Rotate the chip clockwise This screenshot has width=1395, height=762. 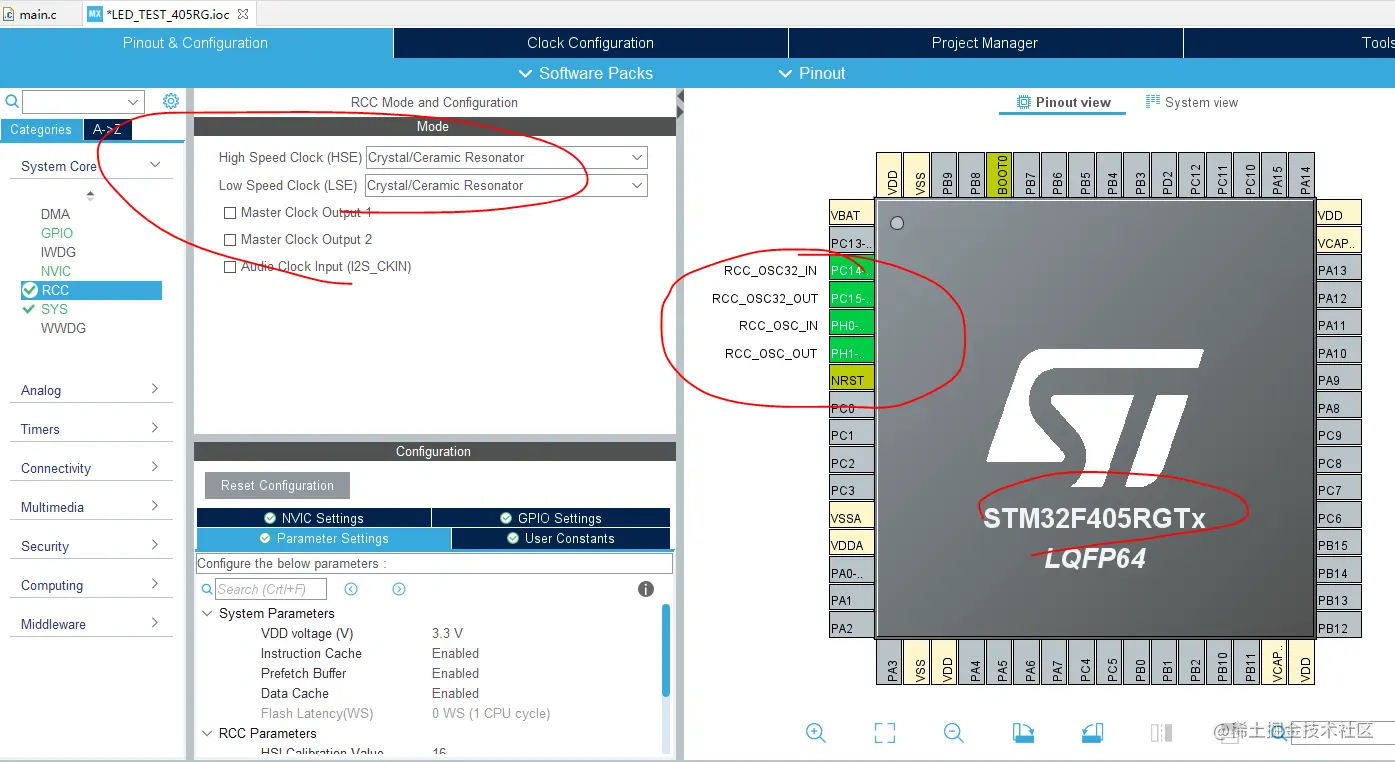tap(1023, 733)
